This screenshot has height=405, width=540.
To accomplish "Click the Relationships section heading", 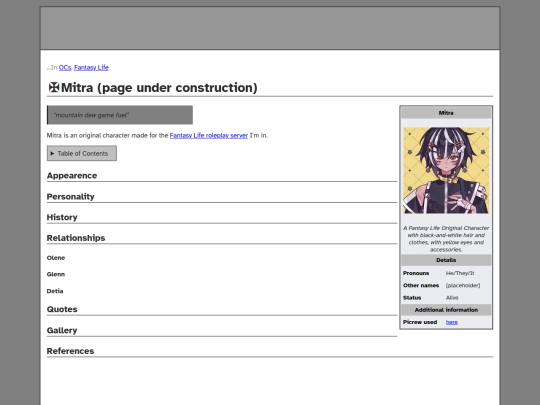I will (x=76, y=238).
